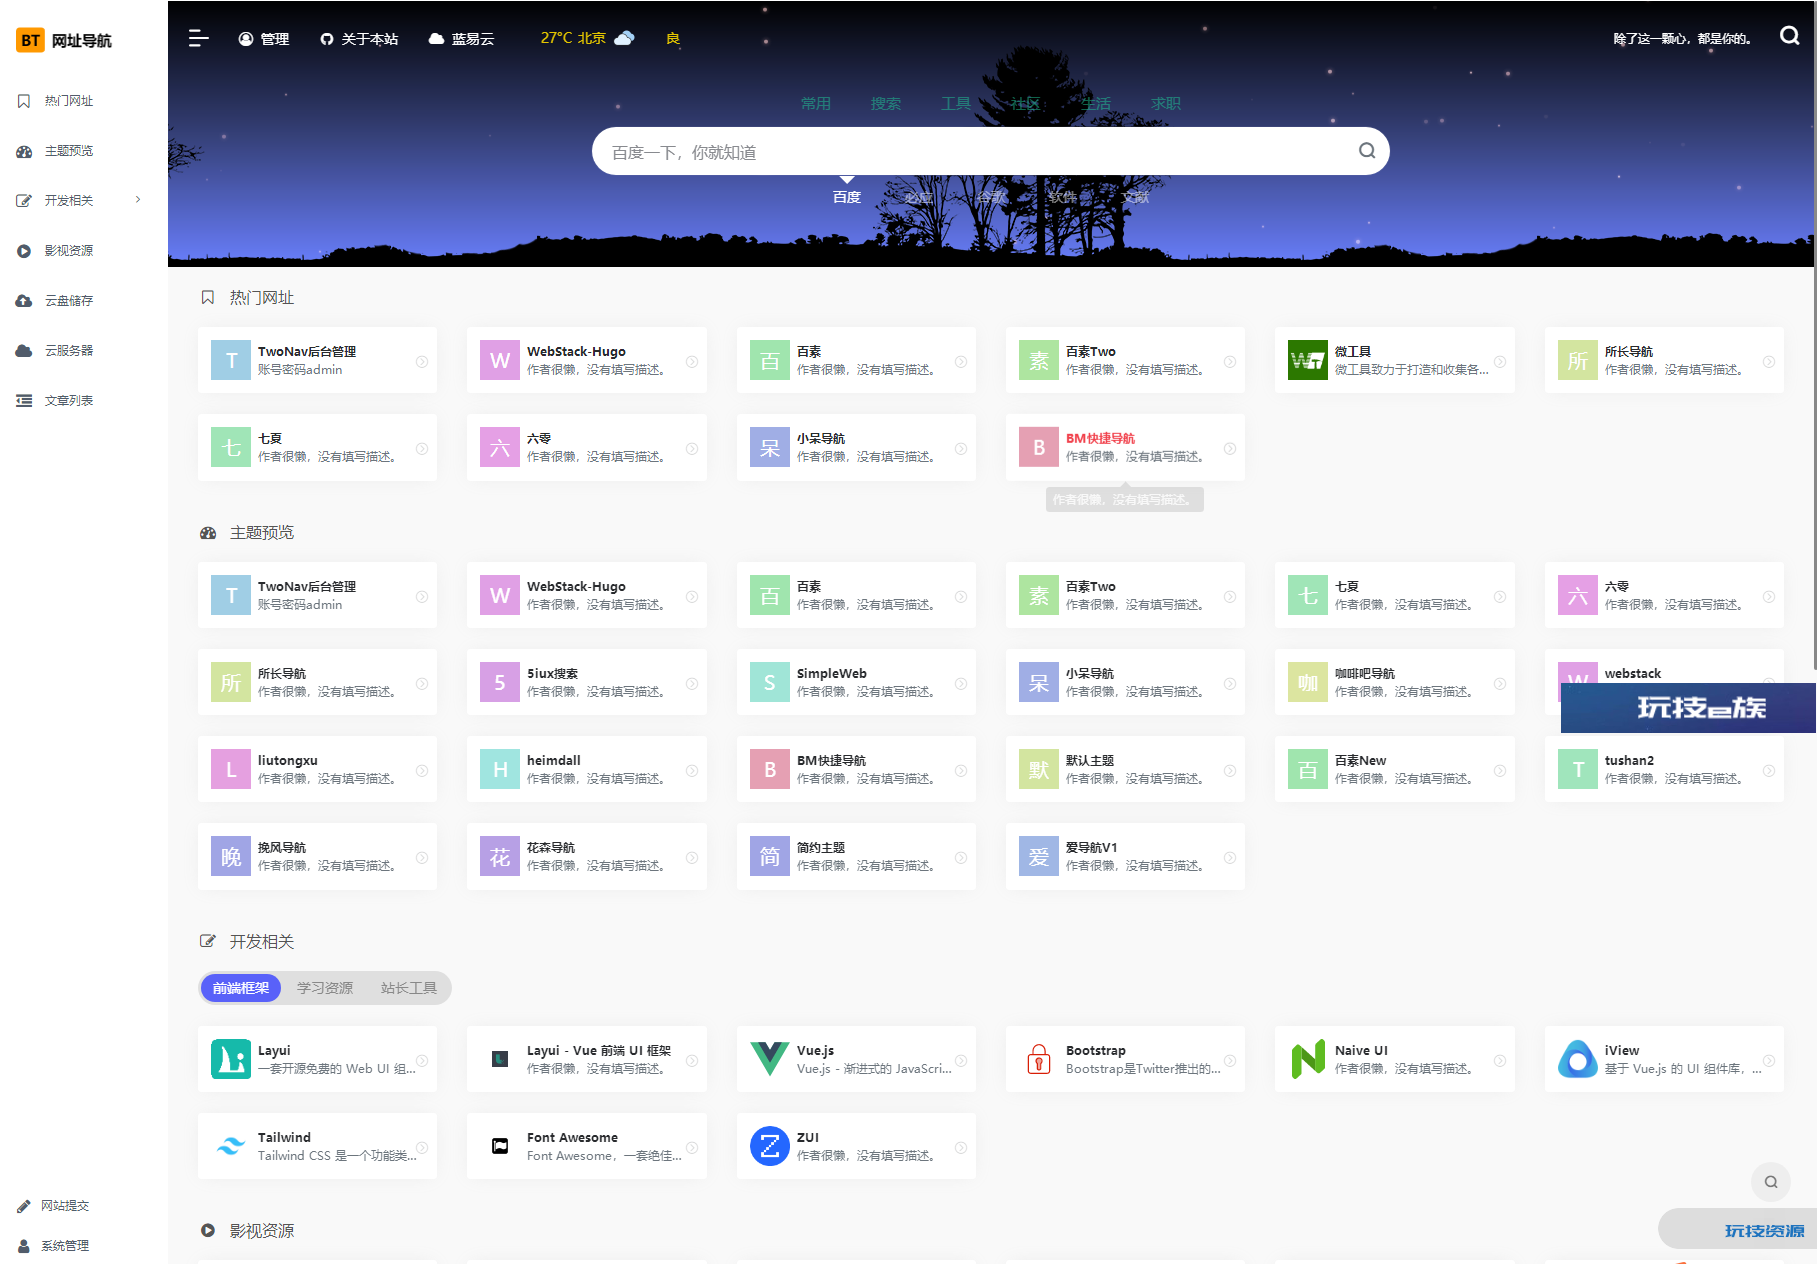
Task: Open the 花 icon of 花森导航
Action: tap(500, 856)
